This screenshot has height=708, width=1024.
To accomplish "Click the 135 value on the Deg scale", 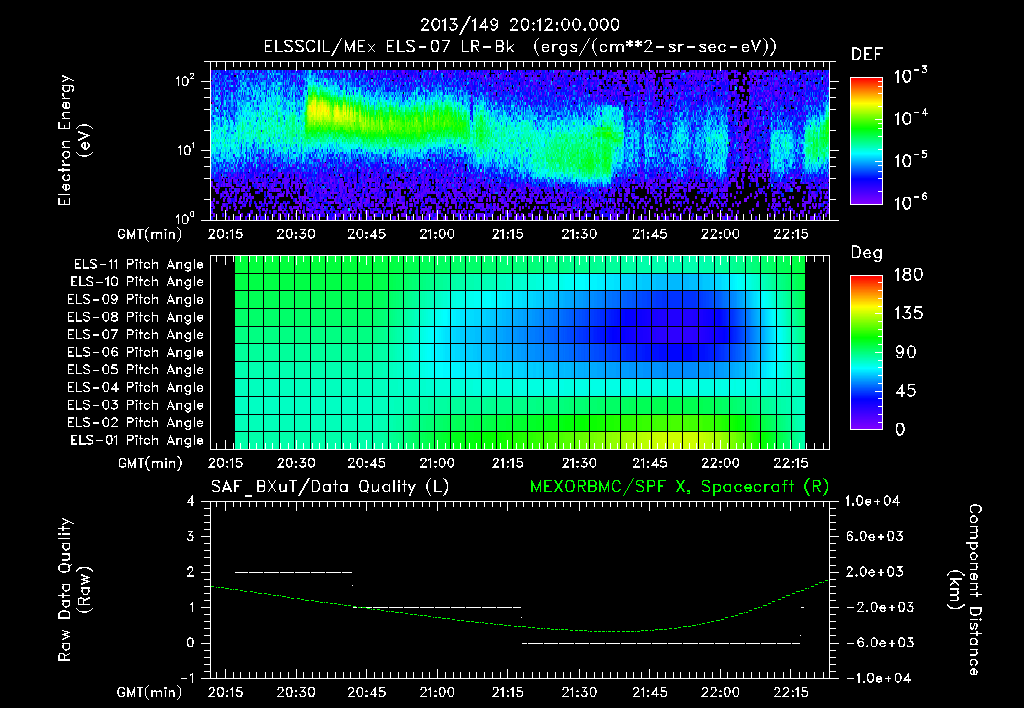I will click(909, 314).
